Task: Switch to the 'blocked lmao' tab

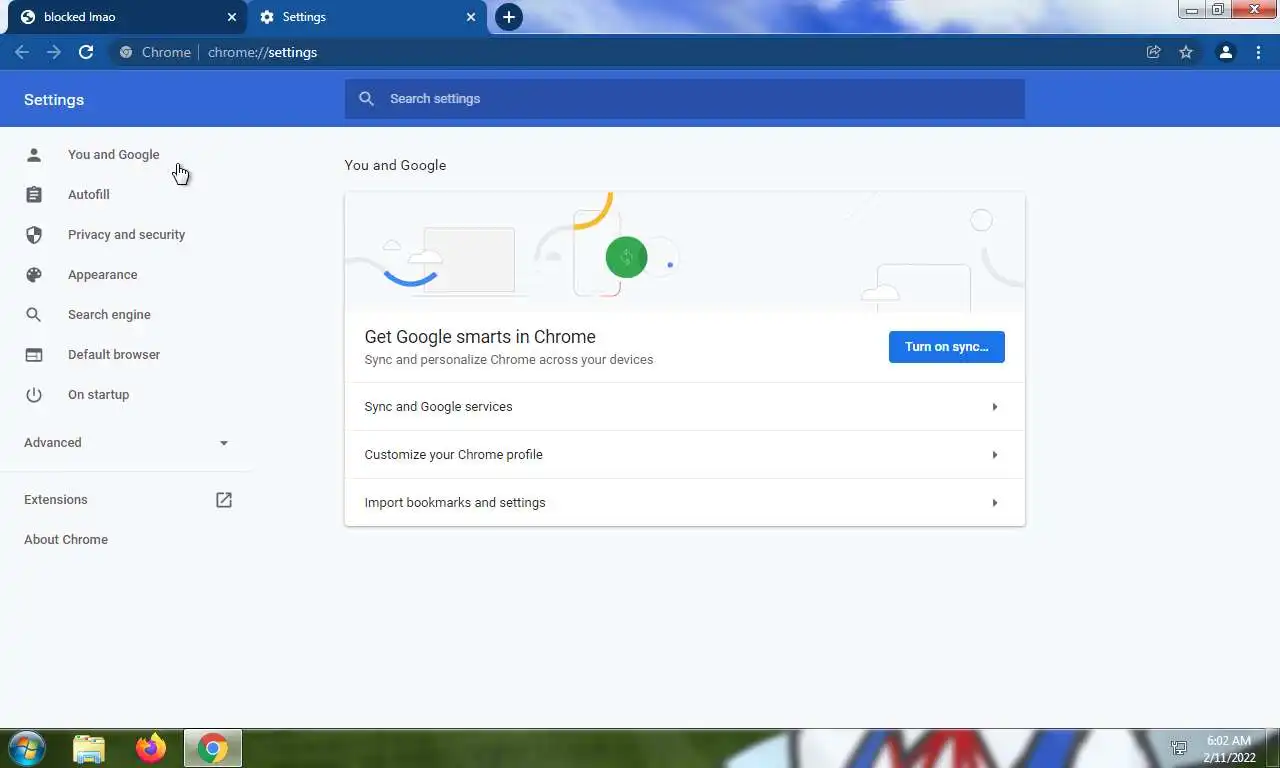Action: [125, 17]
